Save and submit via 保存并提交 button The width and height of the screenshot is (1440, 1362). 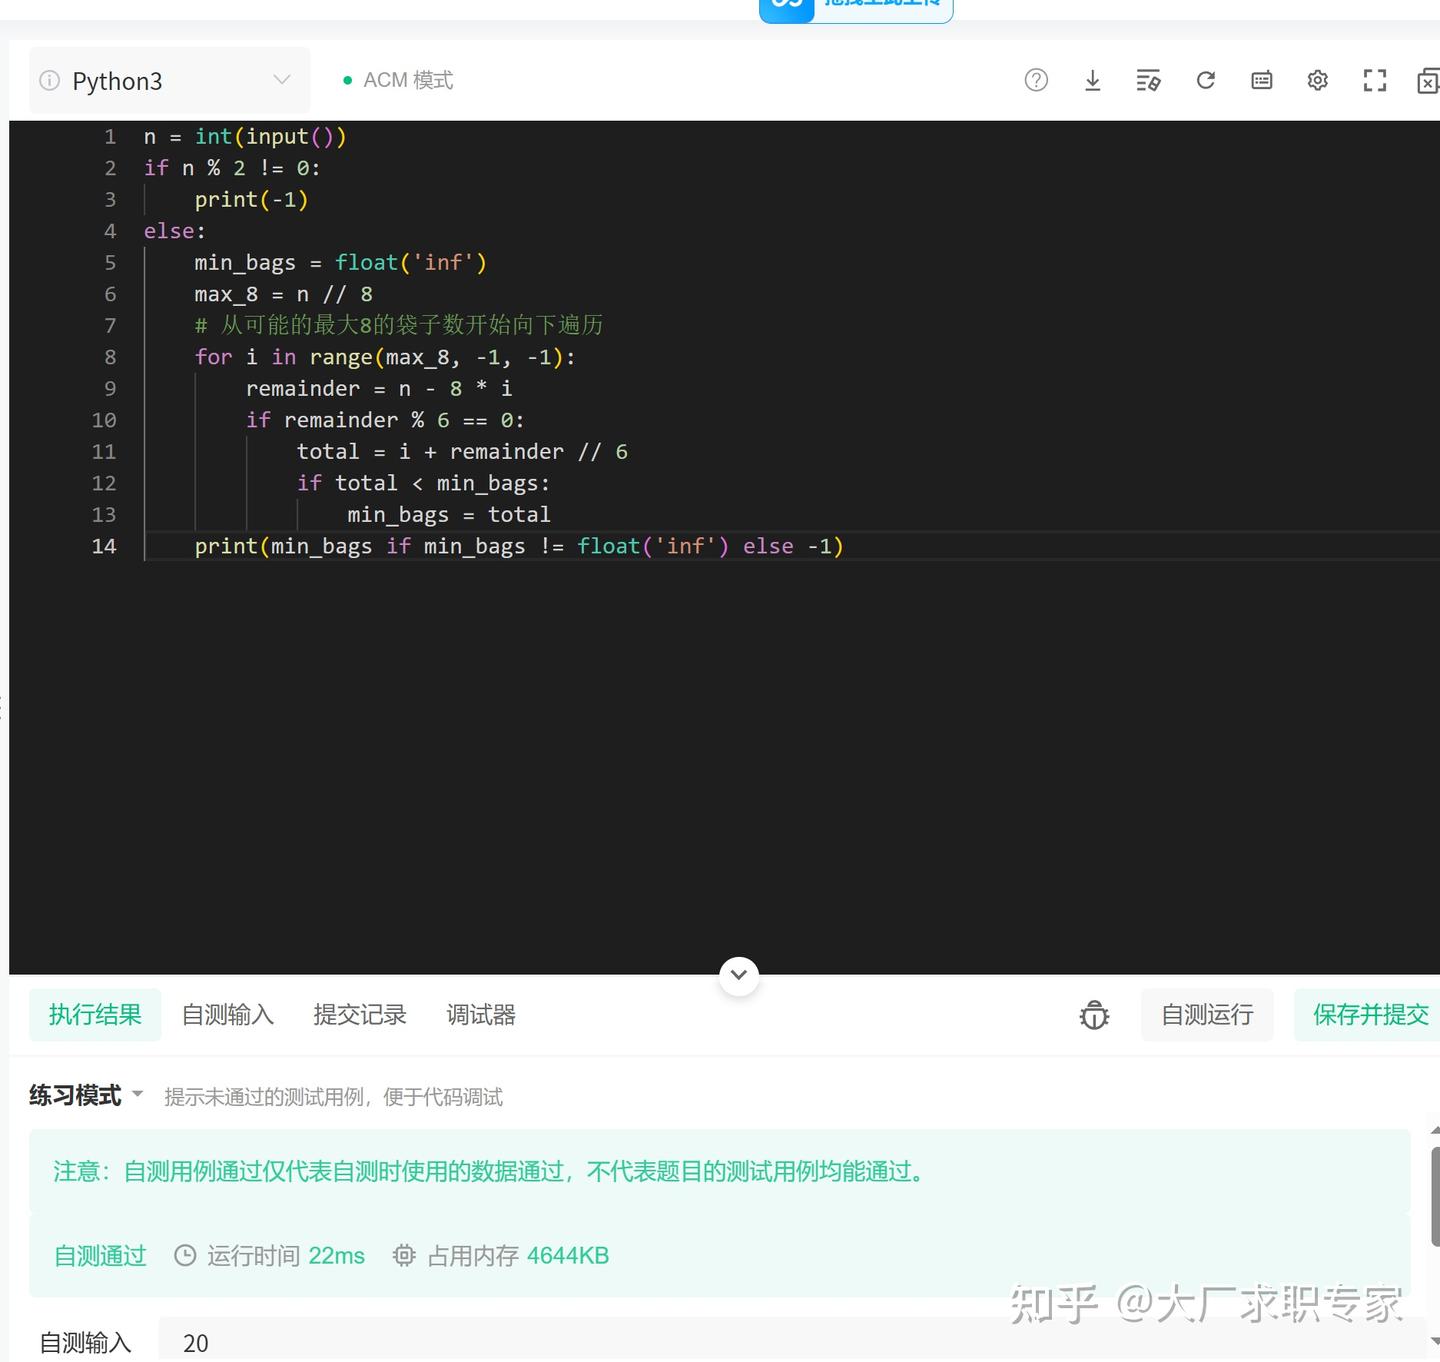(x=1370, y=1014)
